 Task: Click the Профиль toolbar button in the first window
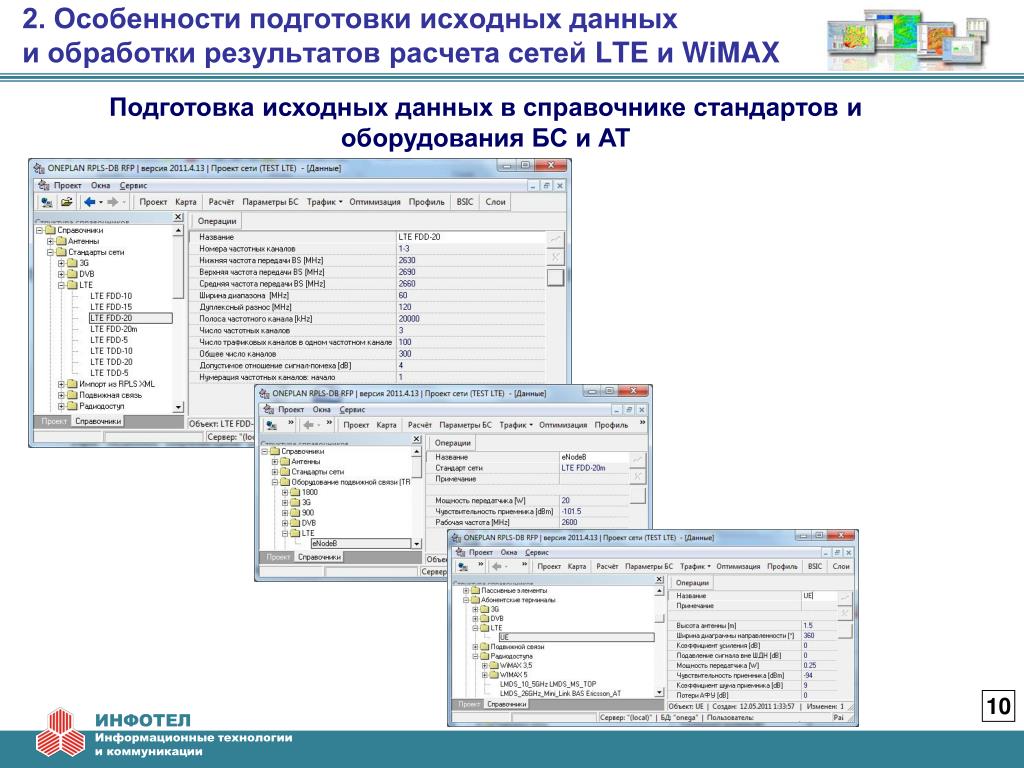click(426, 202)
